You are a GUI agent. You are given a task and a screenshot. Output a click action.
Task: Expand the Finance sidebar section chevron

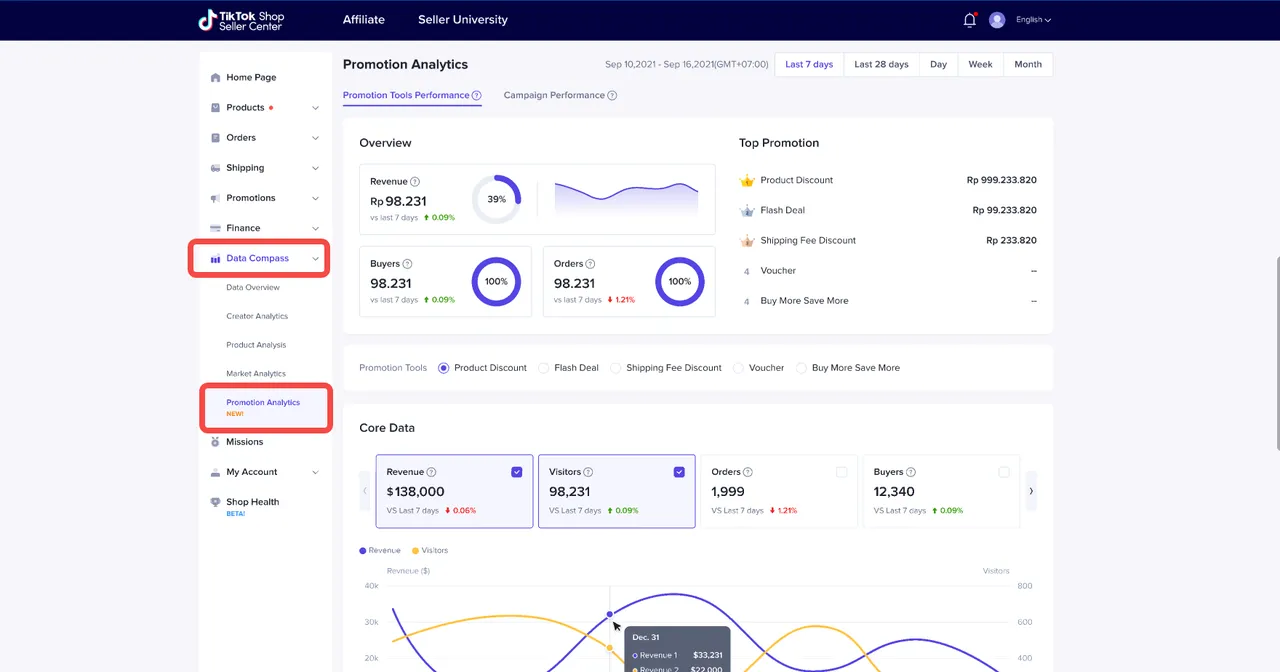(315, 228)
